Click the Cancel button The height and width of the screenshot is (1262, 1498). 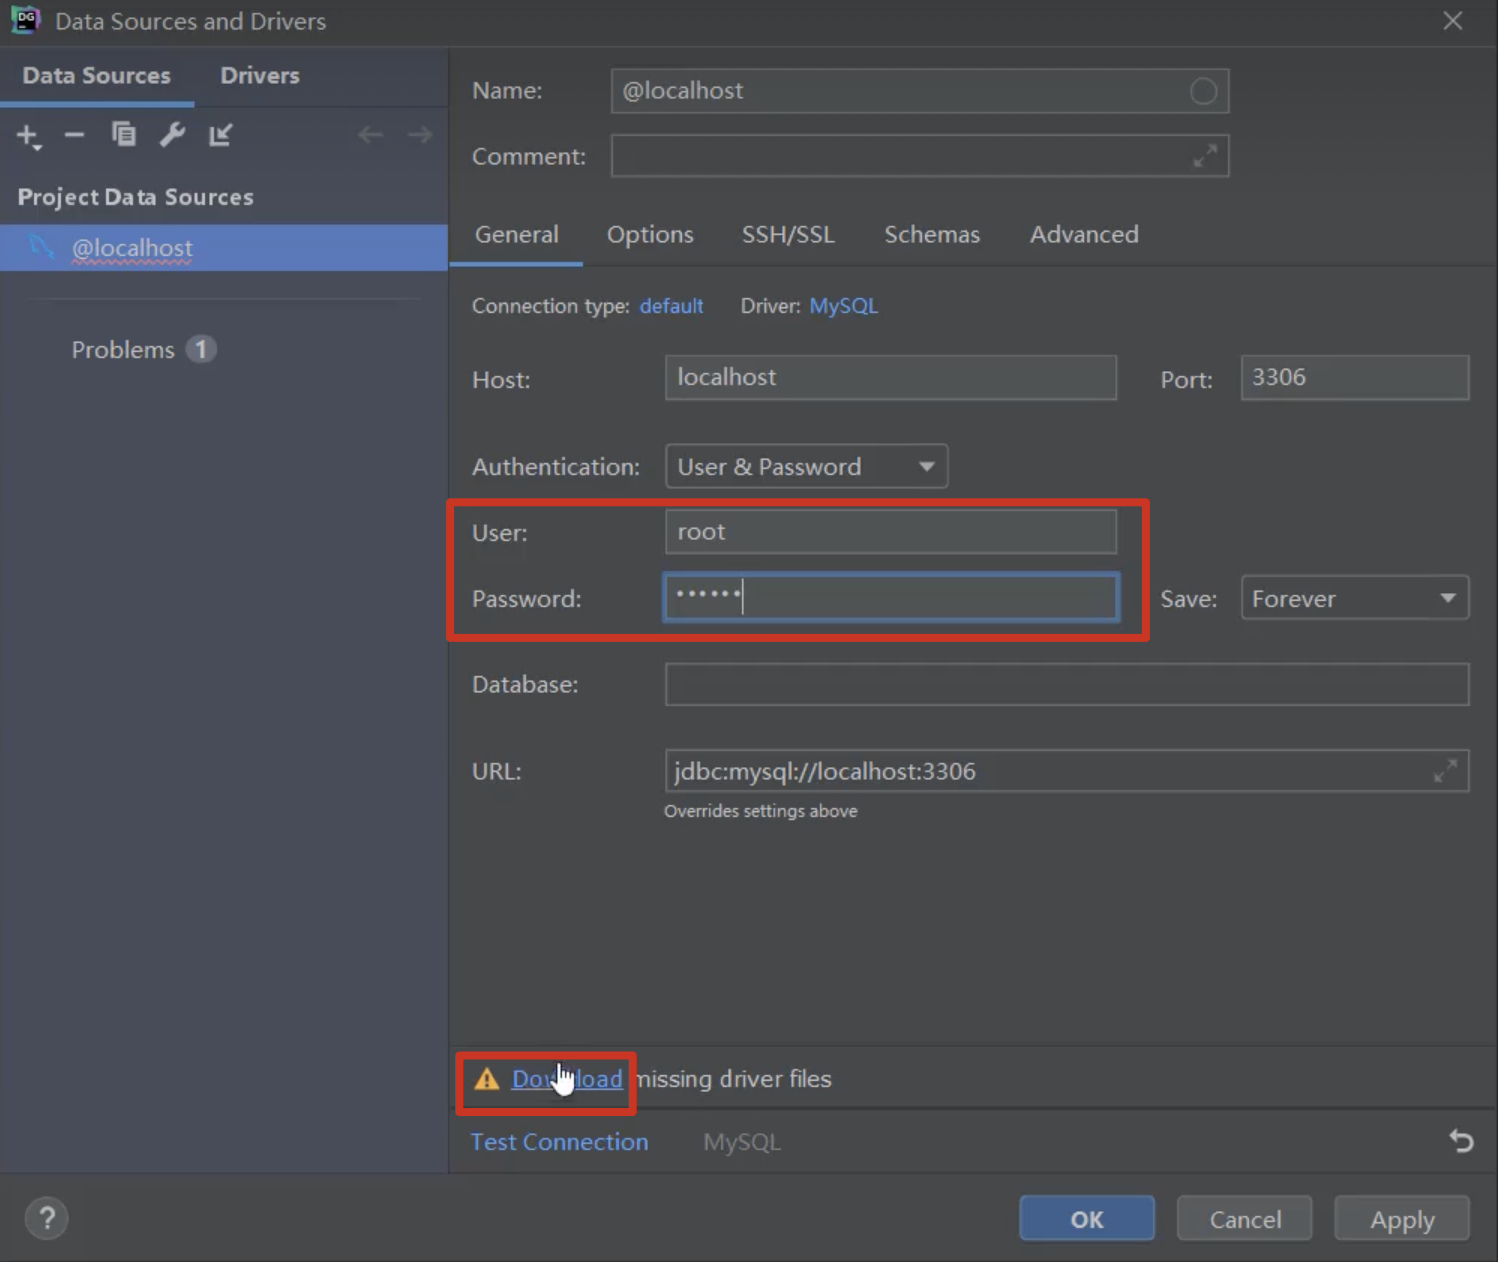click(x=1245, y=1219)
